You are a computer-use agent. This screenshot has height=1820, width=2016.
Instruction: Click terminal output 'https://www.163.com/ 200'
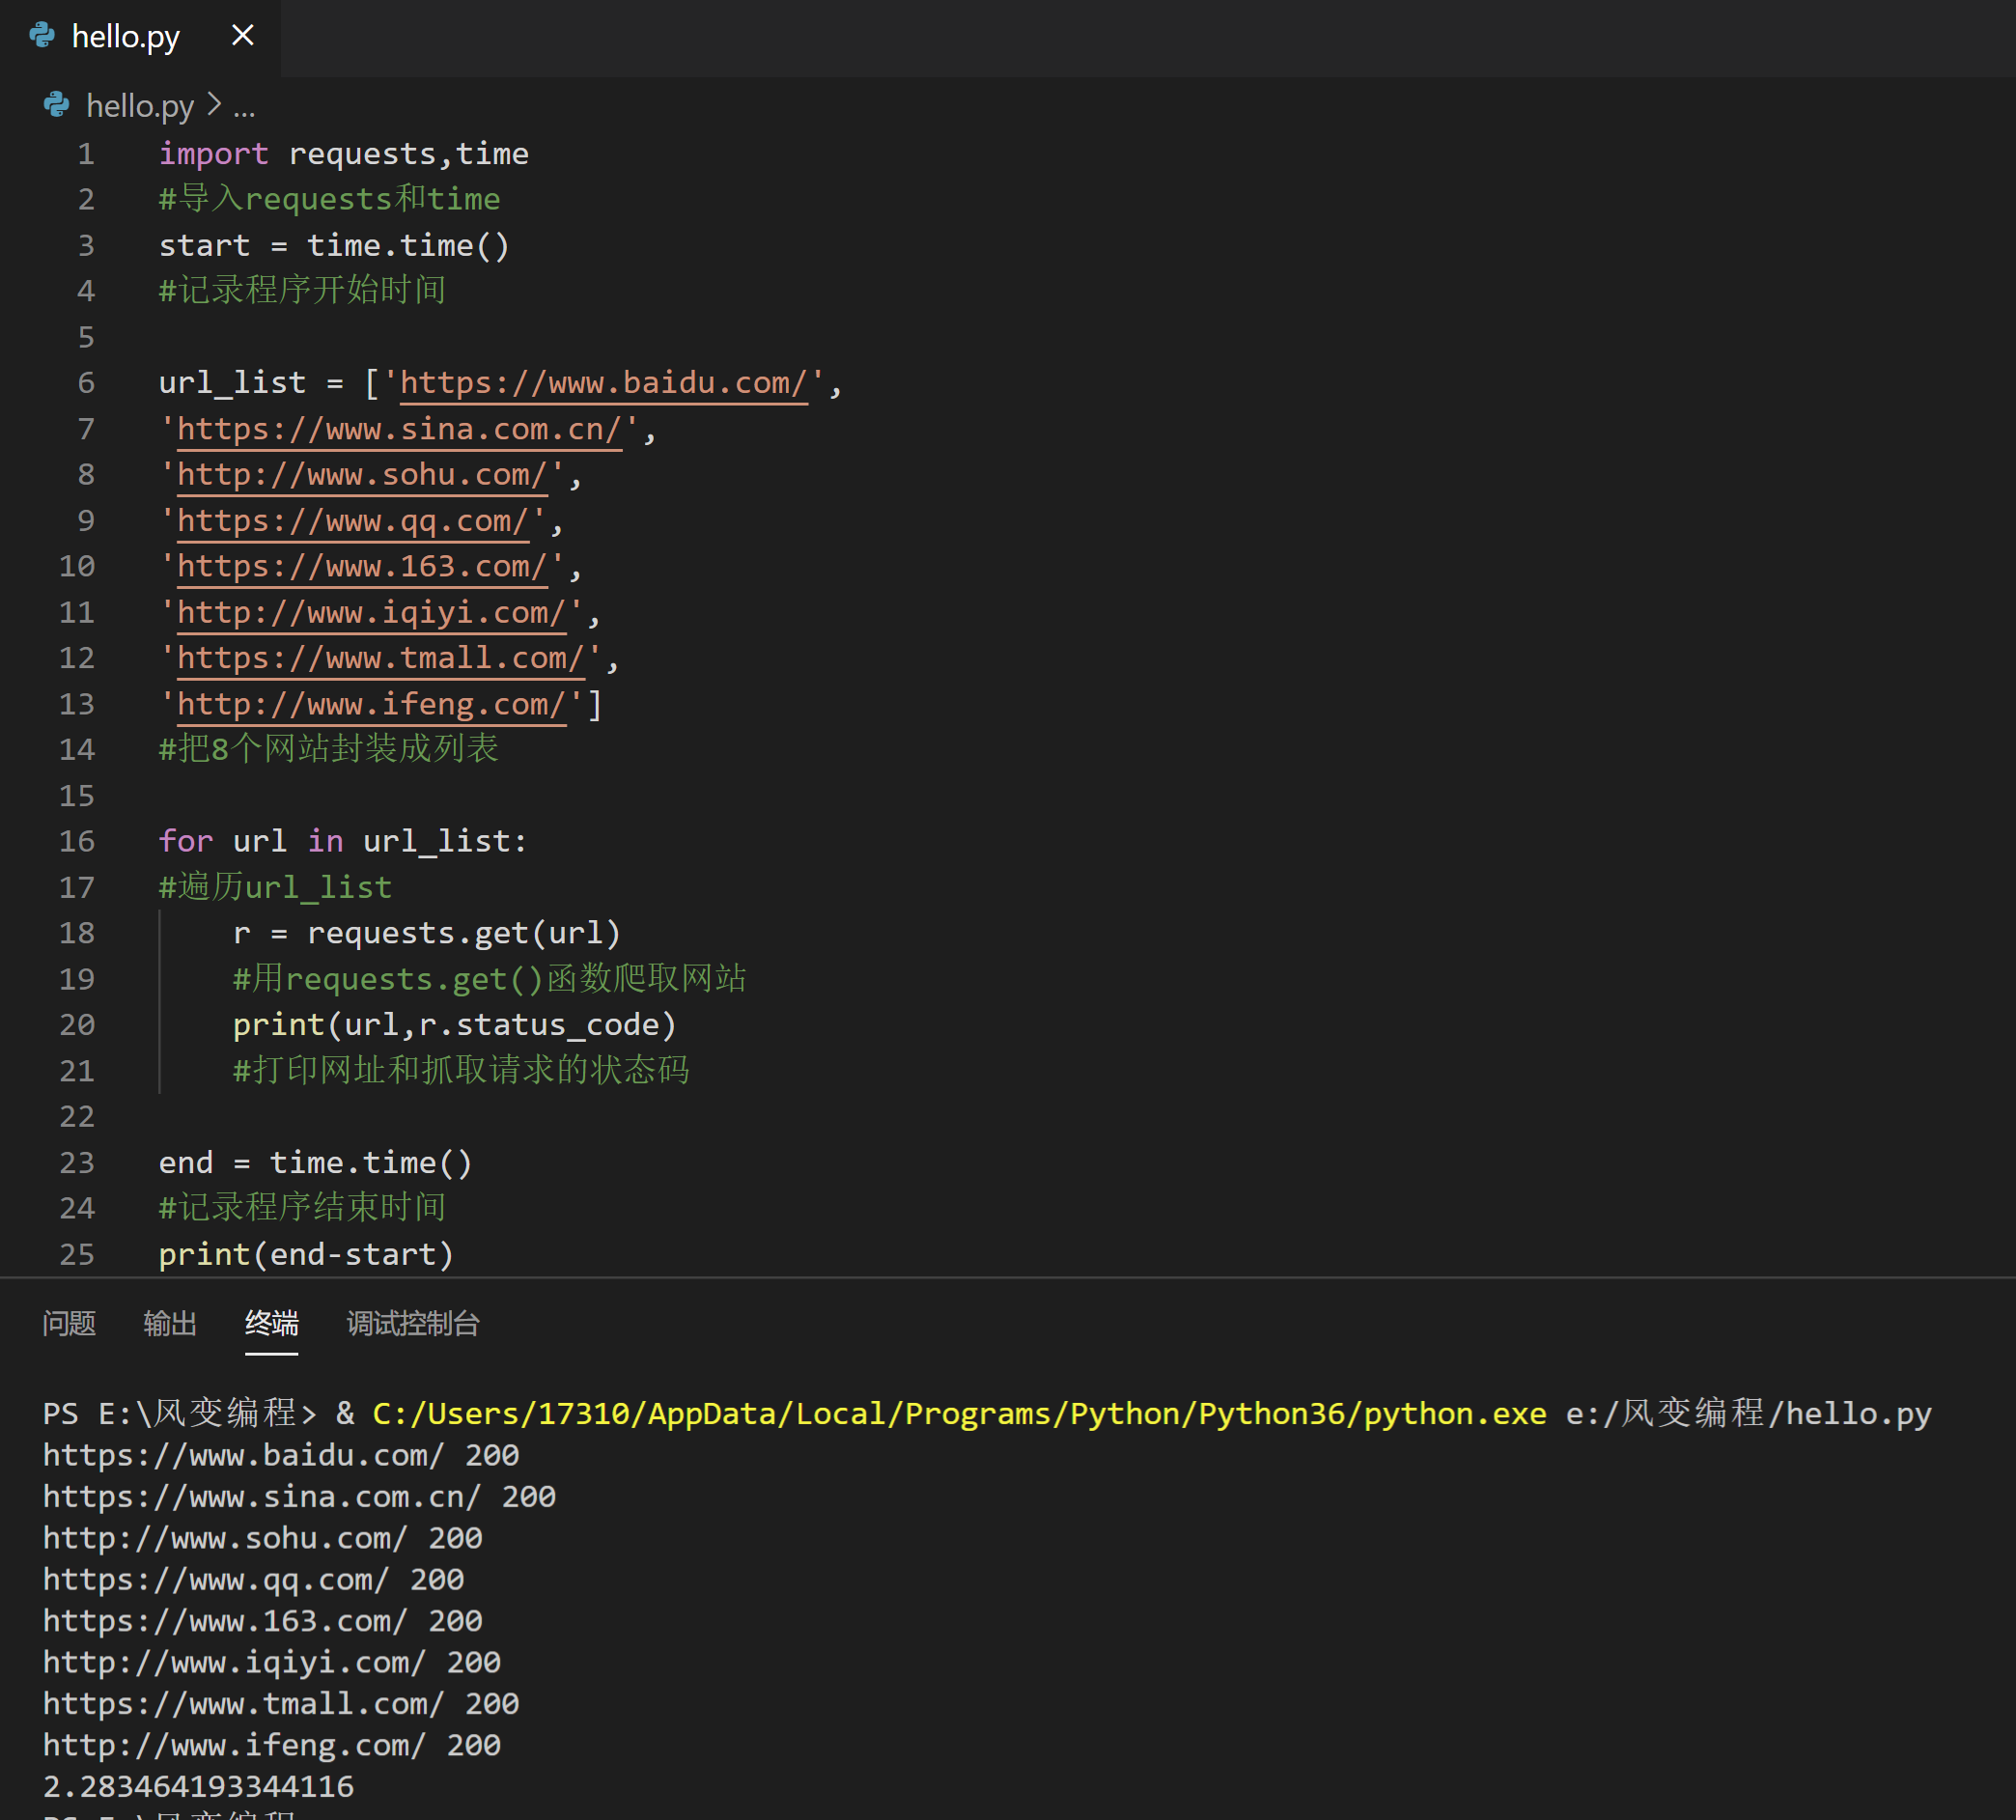pos(263,1620)
